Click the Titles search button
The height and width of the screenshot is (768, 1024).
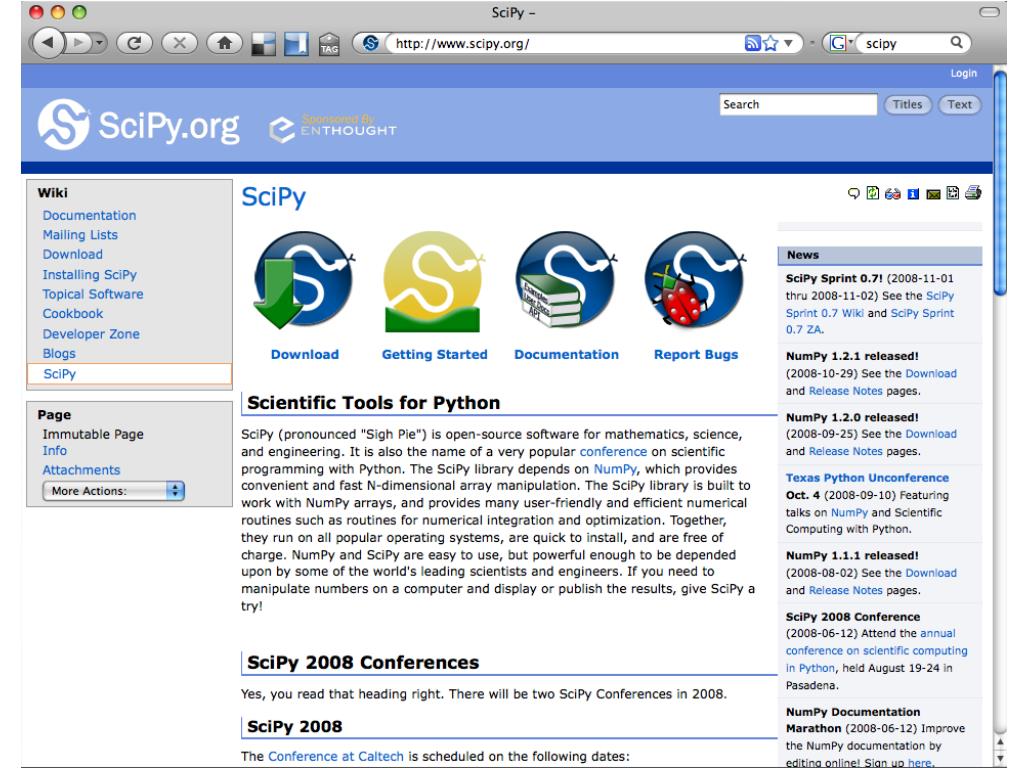click(x=907, y=104)
